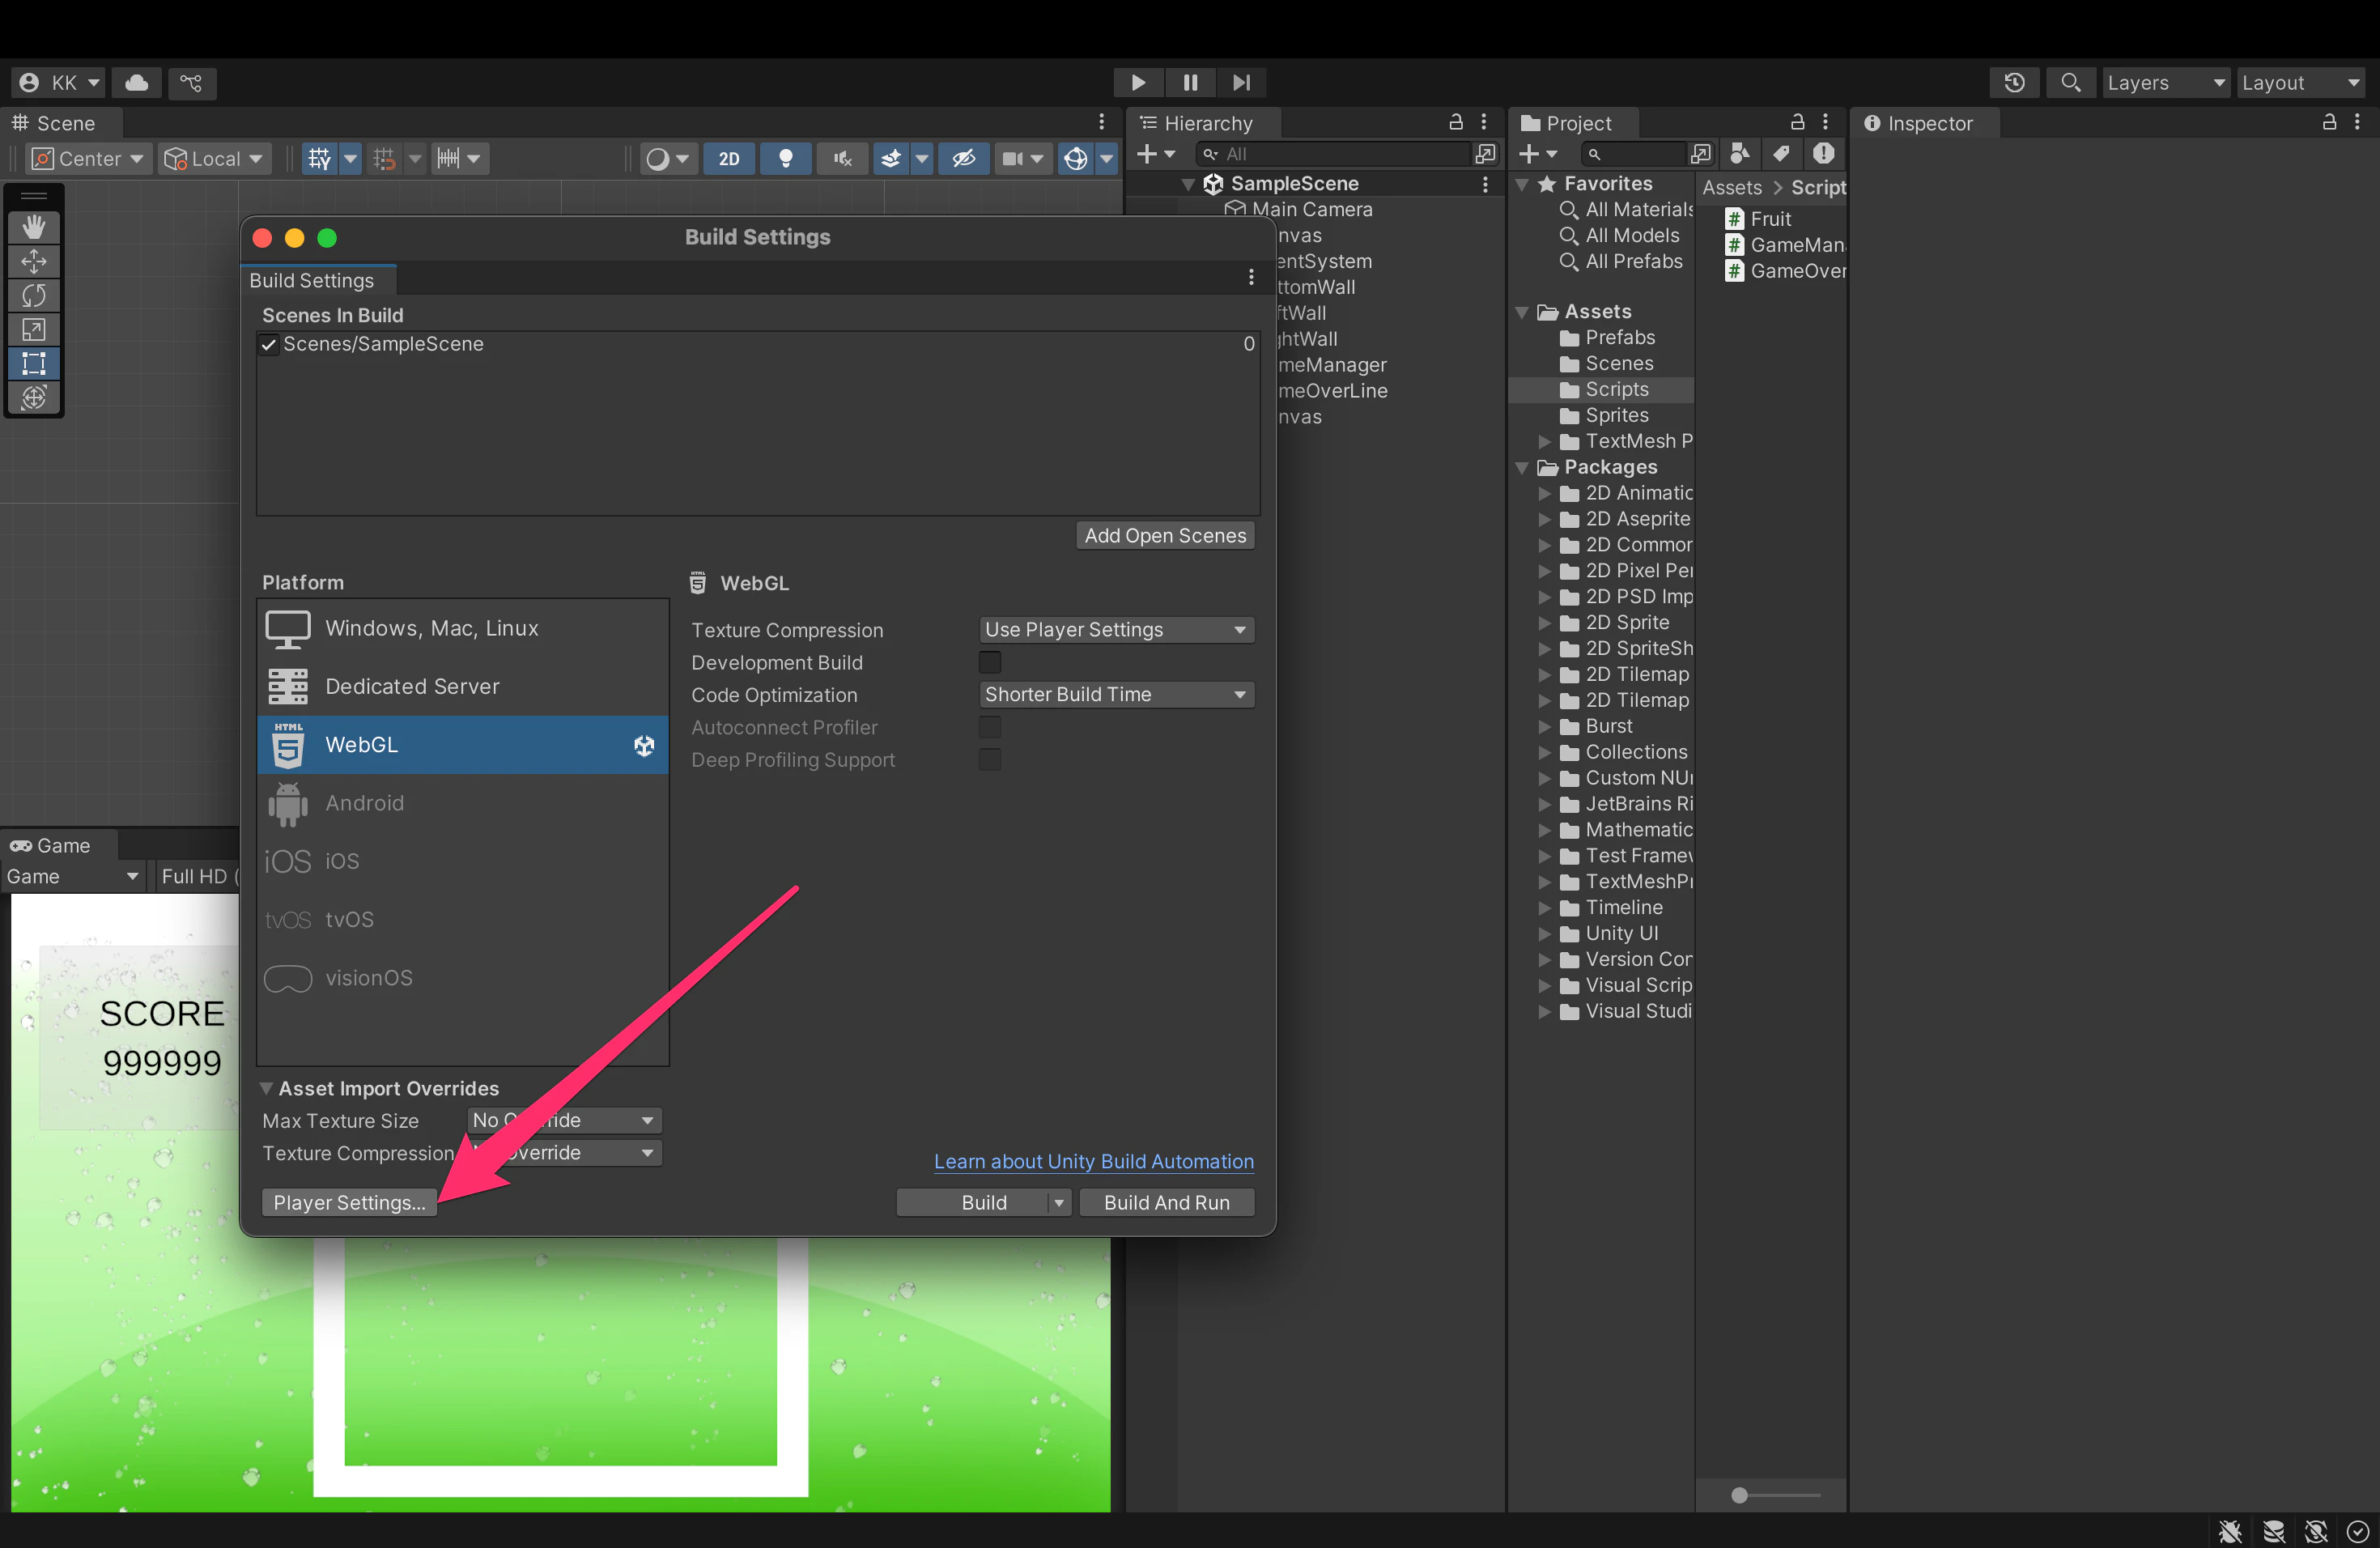Select the Rotate tool
Image resolution: width=2380 pixels, height=1548 pixels.
point(34,296)
